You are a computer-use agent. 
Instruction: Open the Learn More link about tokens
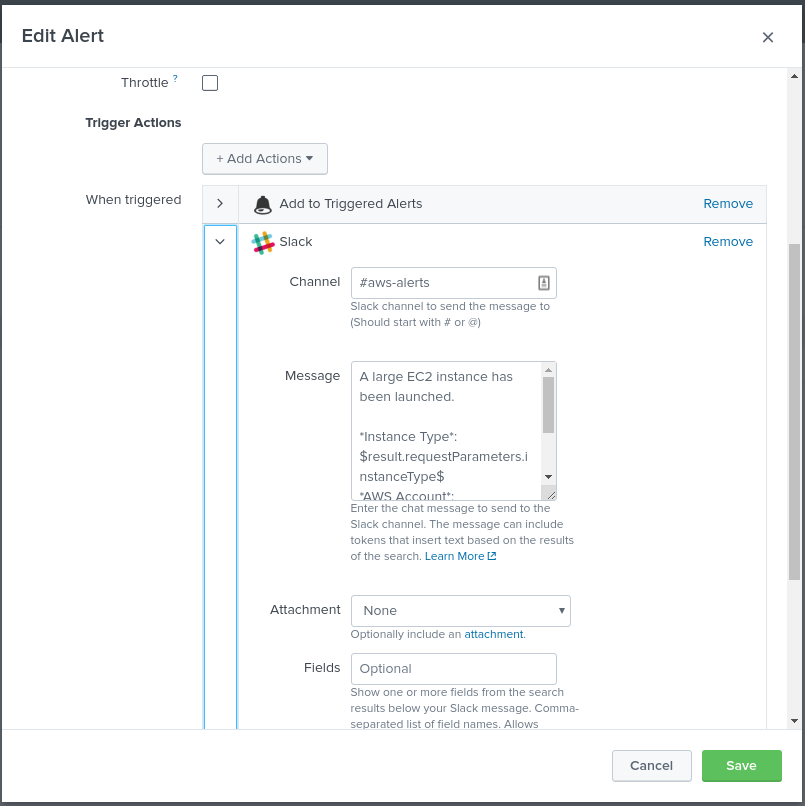455,556
